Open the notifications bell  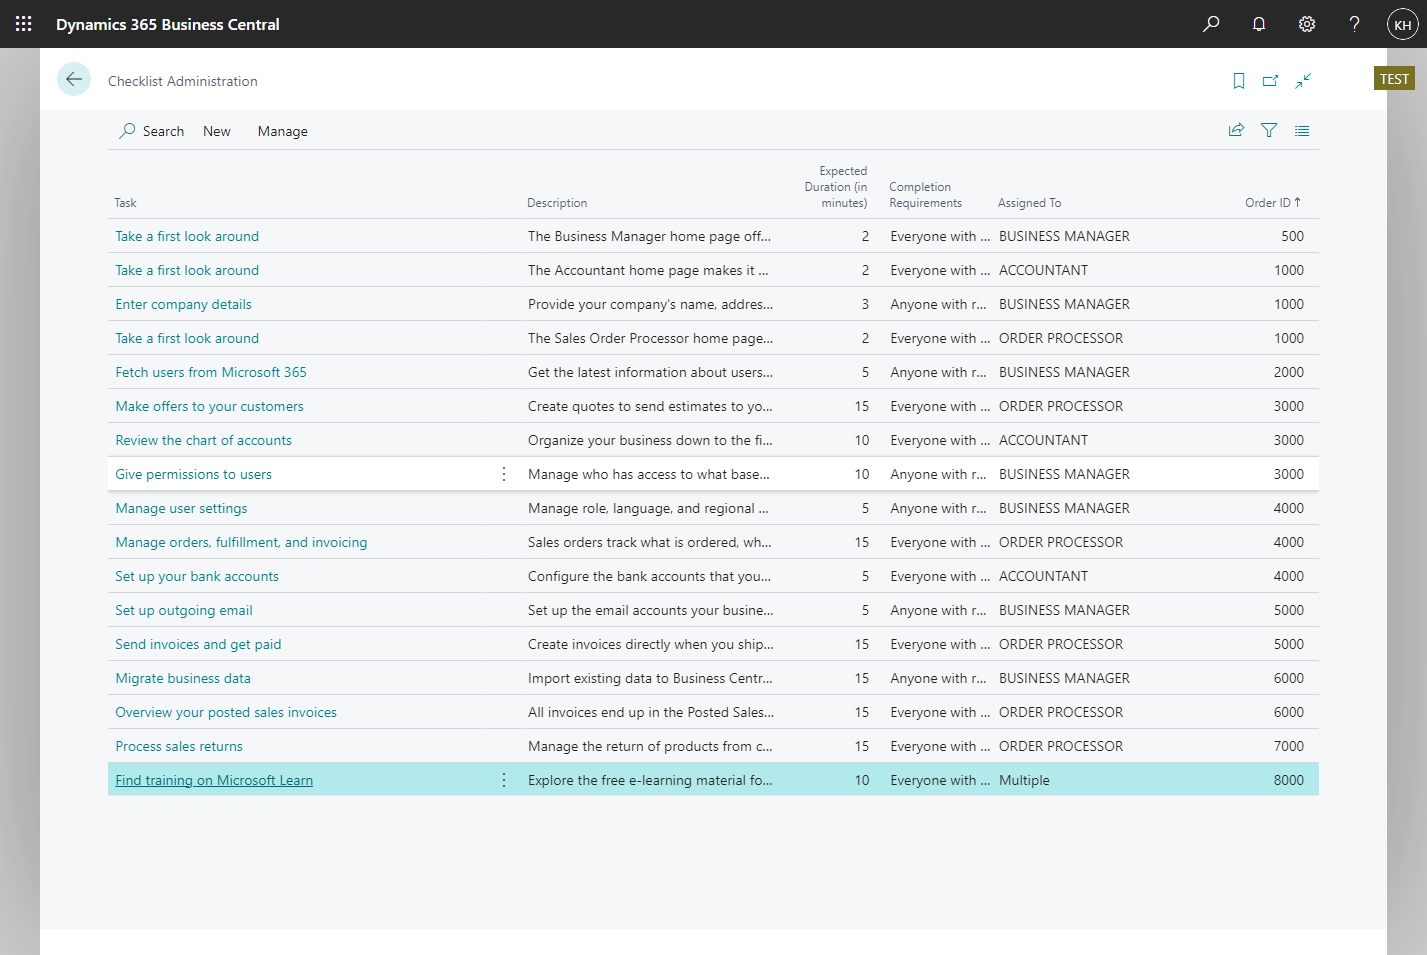click(x=1259, y=24)
